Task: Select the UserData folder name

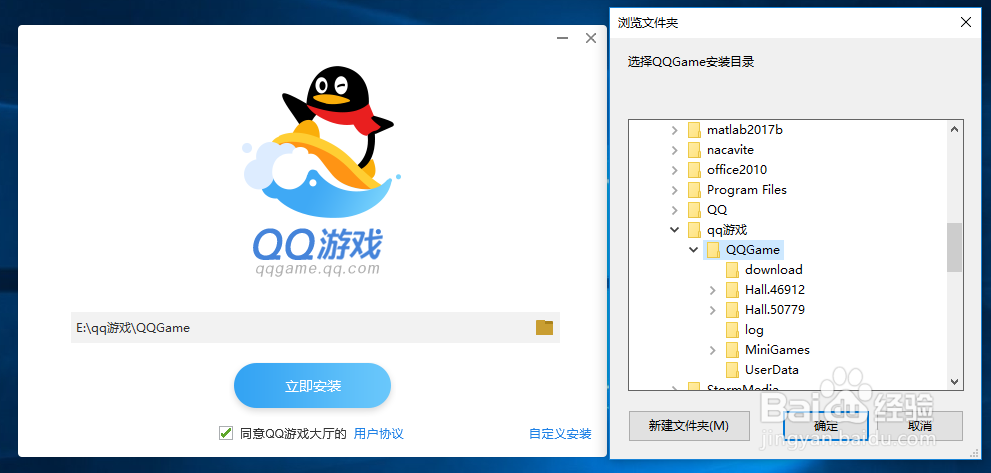Action: tap(772, 369)
